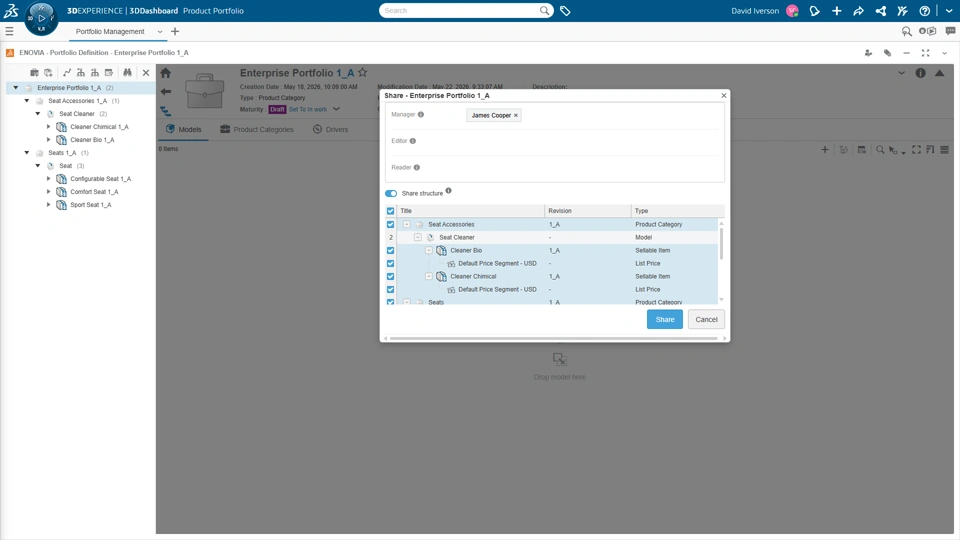This screenshot has width=960, height=540.
Task: Click the widget tag icon in the ENOVIA header
Action: pos(887,53)
